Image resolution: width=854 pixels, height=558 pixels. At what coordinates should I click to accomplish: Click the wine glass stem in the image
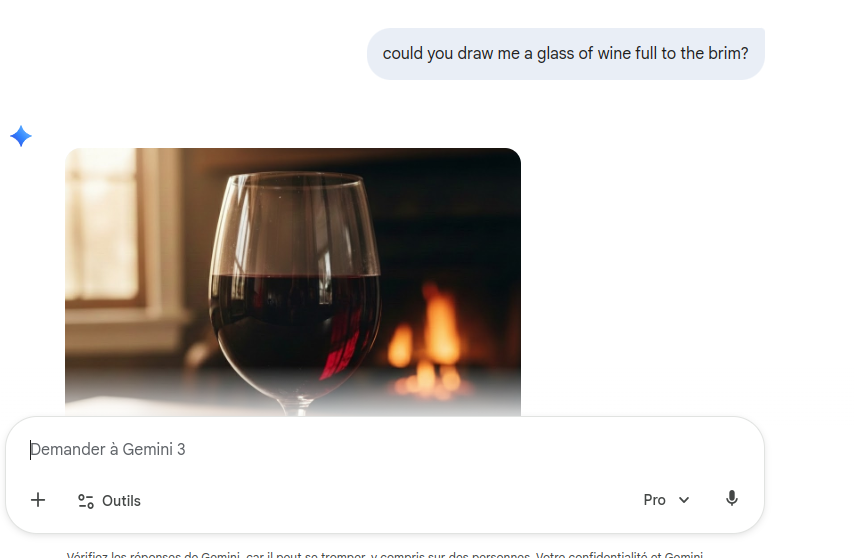pyautogui.click(x=296, y=407)
